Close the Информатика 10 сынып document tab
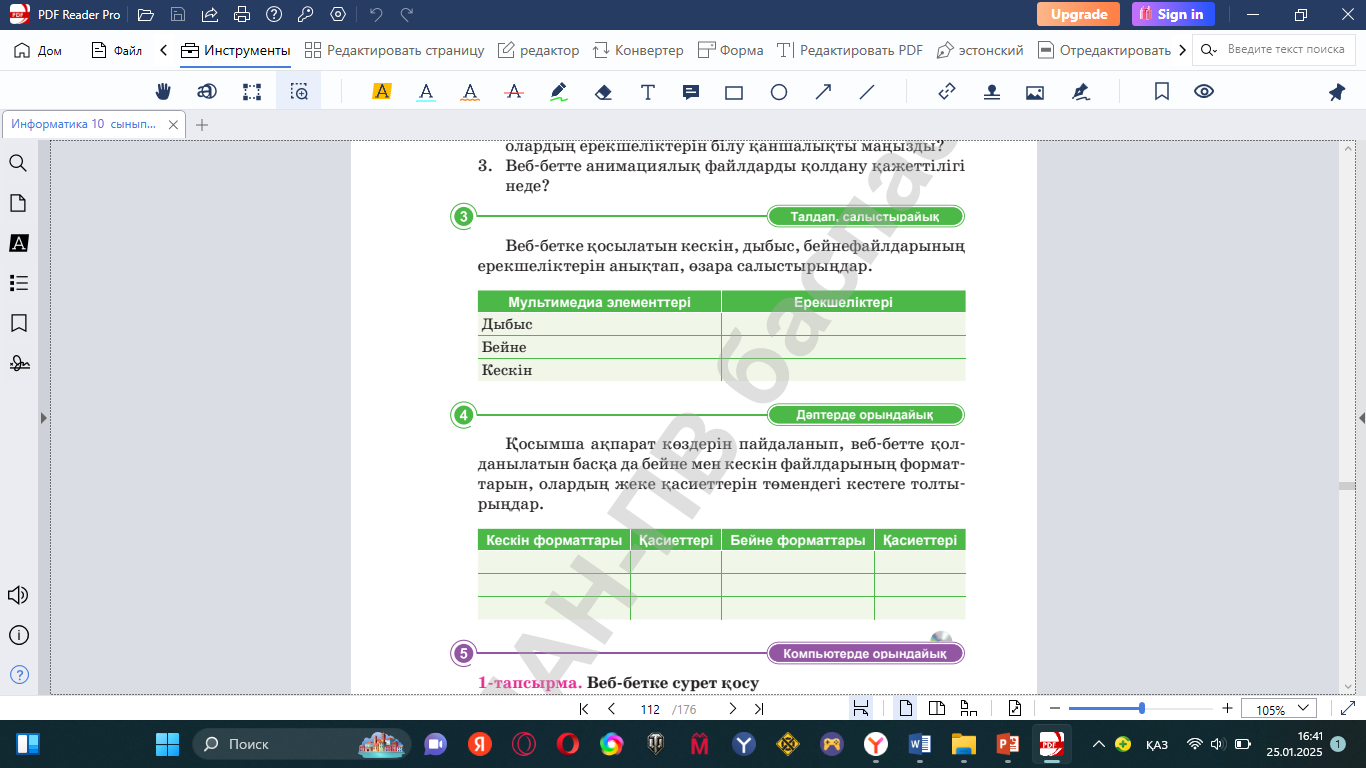Viewport: 1366px width, 768px height. [174, 125]
